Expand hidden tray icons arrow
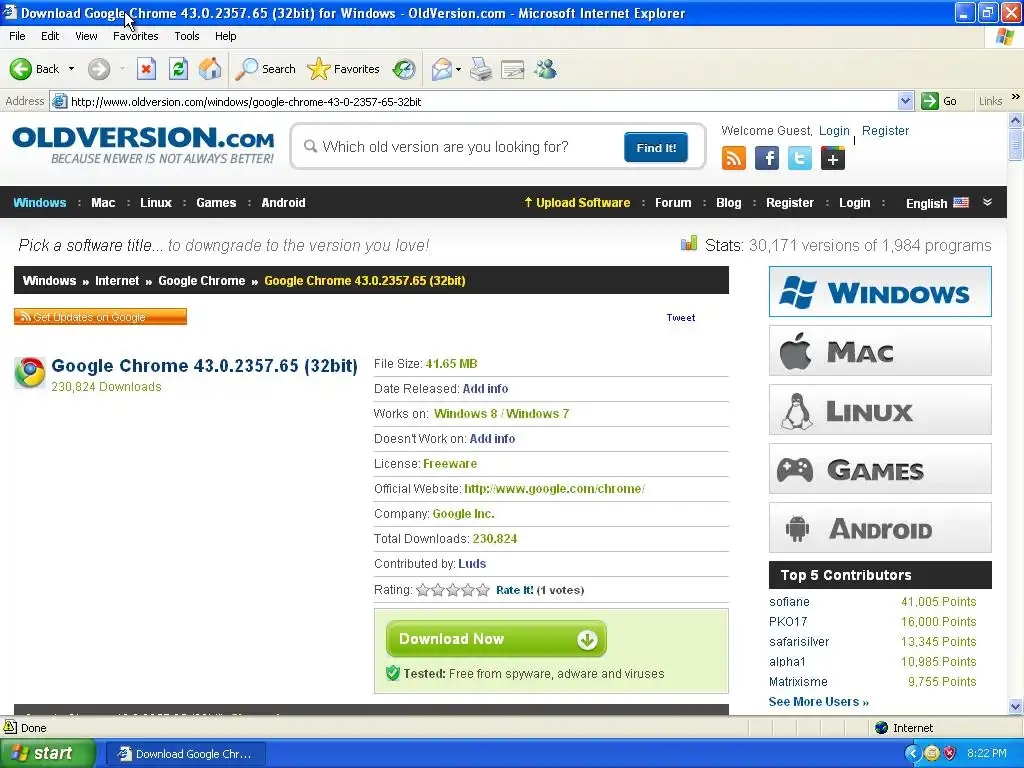Image resolution: width=1024 pixels, height=768 pixels. pos(912,753)
